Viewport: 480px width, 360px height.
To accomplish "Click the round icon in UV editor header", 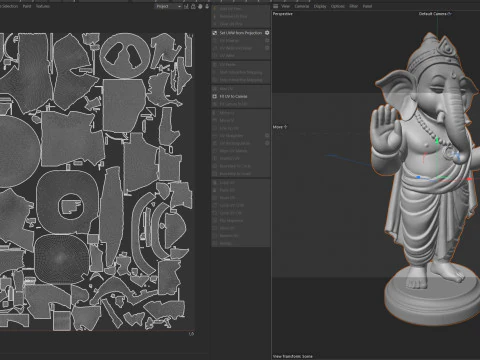I will click(x=200, y=6).
